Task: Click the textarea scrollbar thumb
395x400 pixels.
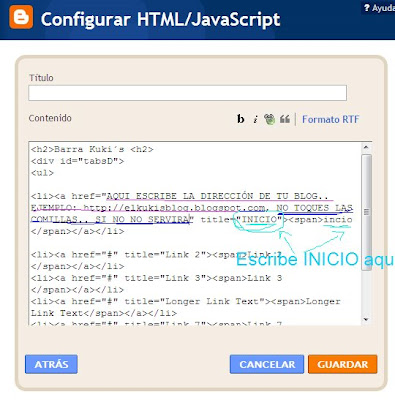Action: click(x=366, y=212)
